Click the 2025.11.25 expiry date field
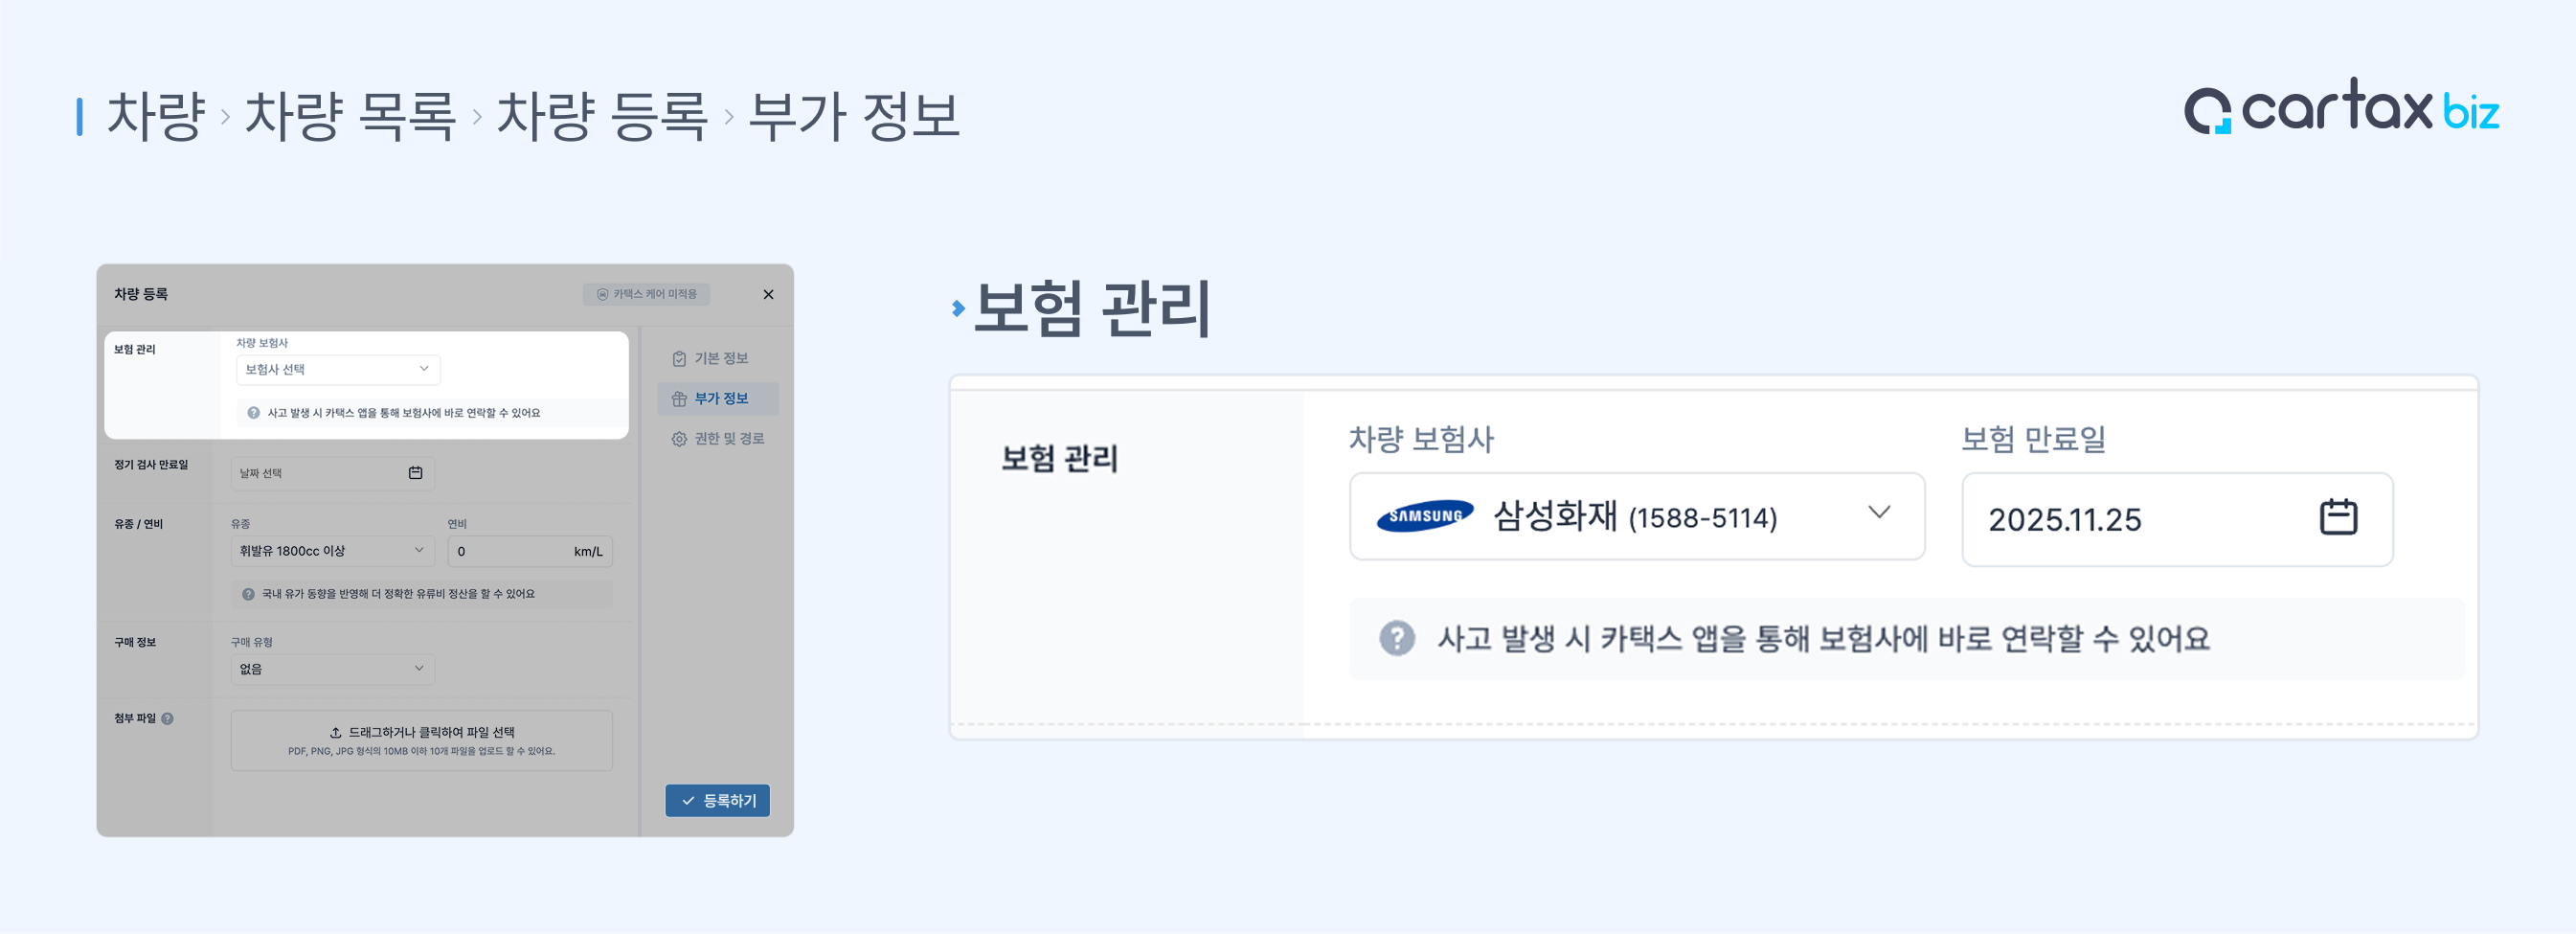 tap(2140, 519)
